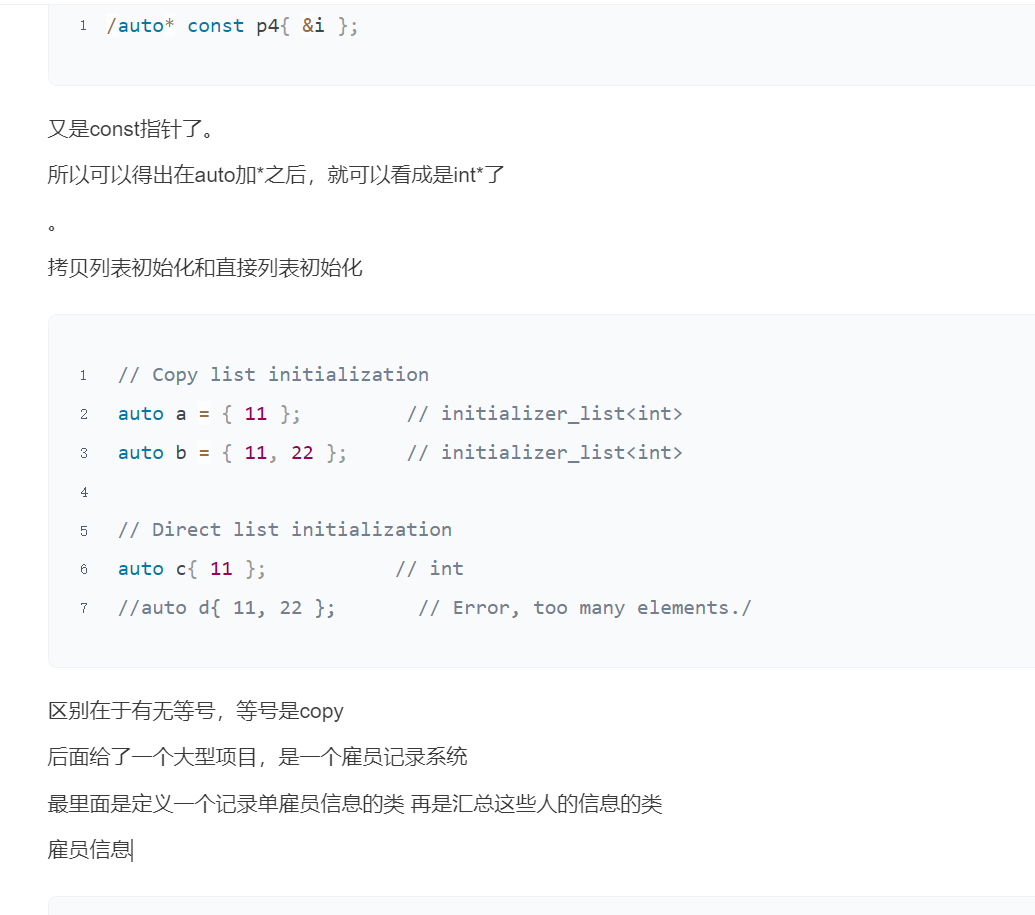Viewport: 1035px width, 915px height.
Task: Click the commented code "//auto d{ 11, 22 };"
Action: coord(227,608)
